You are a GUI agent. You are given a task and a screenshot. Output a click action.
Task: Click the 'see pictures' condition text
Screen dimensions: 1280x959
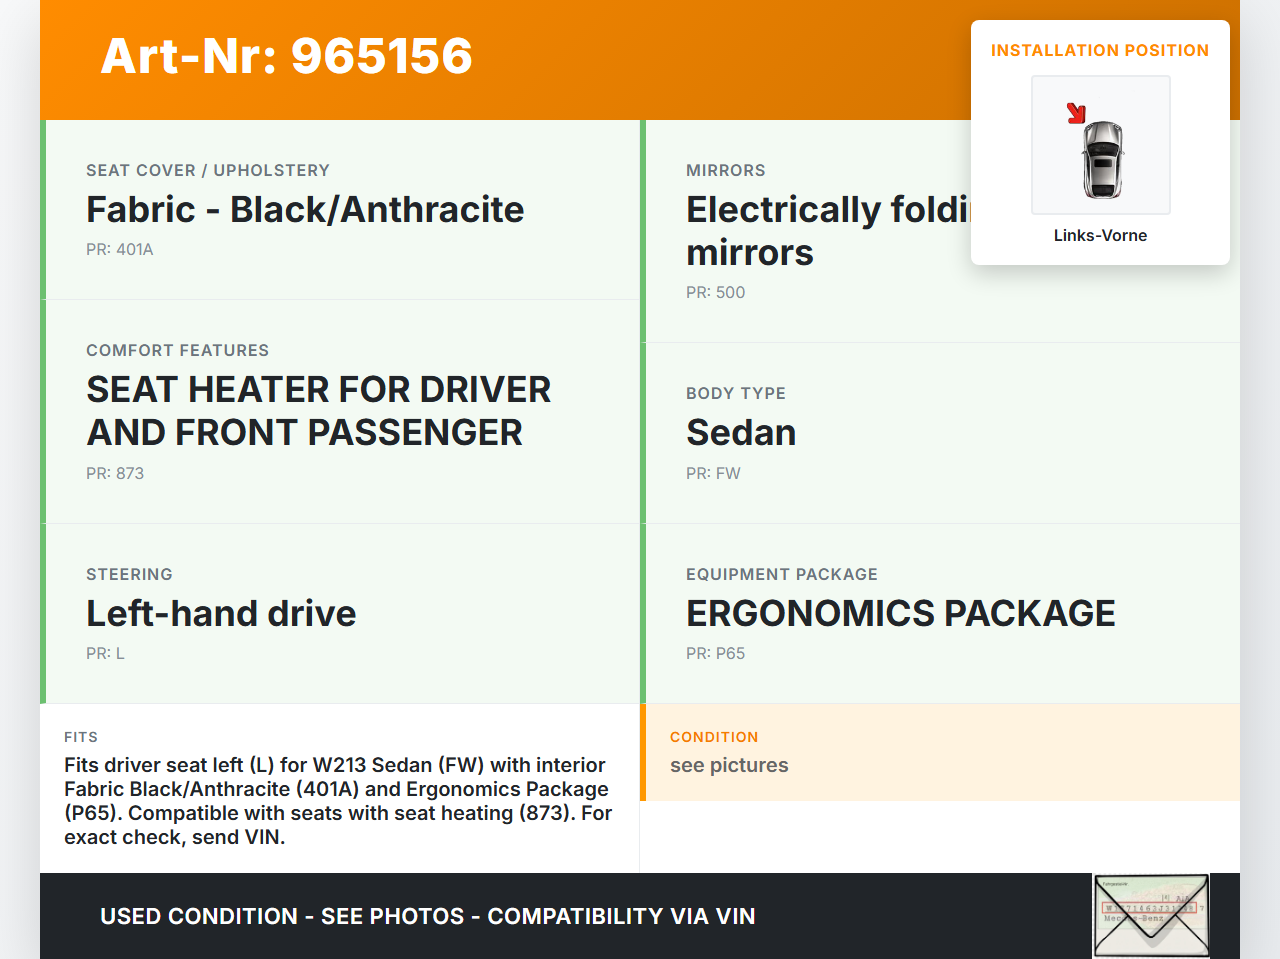click(x=729, y=765)
